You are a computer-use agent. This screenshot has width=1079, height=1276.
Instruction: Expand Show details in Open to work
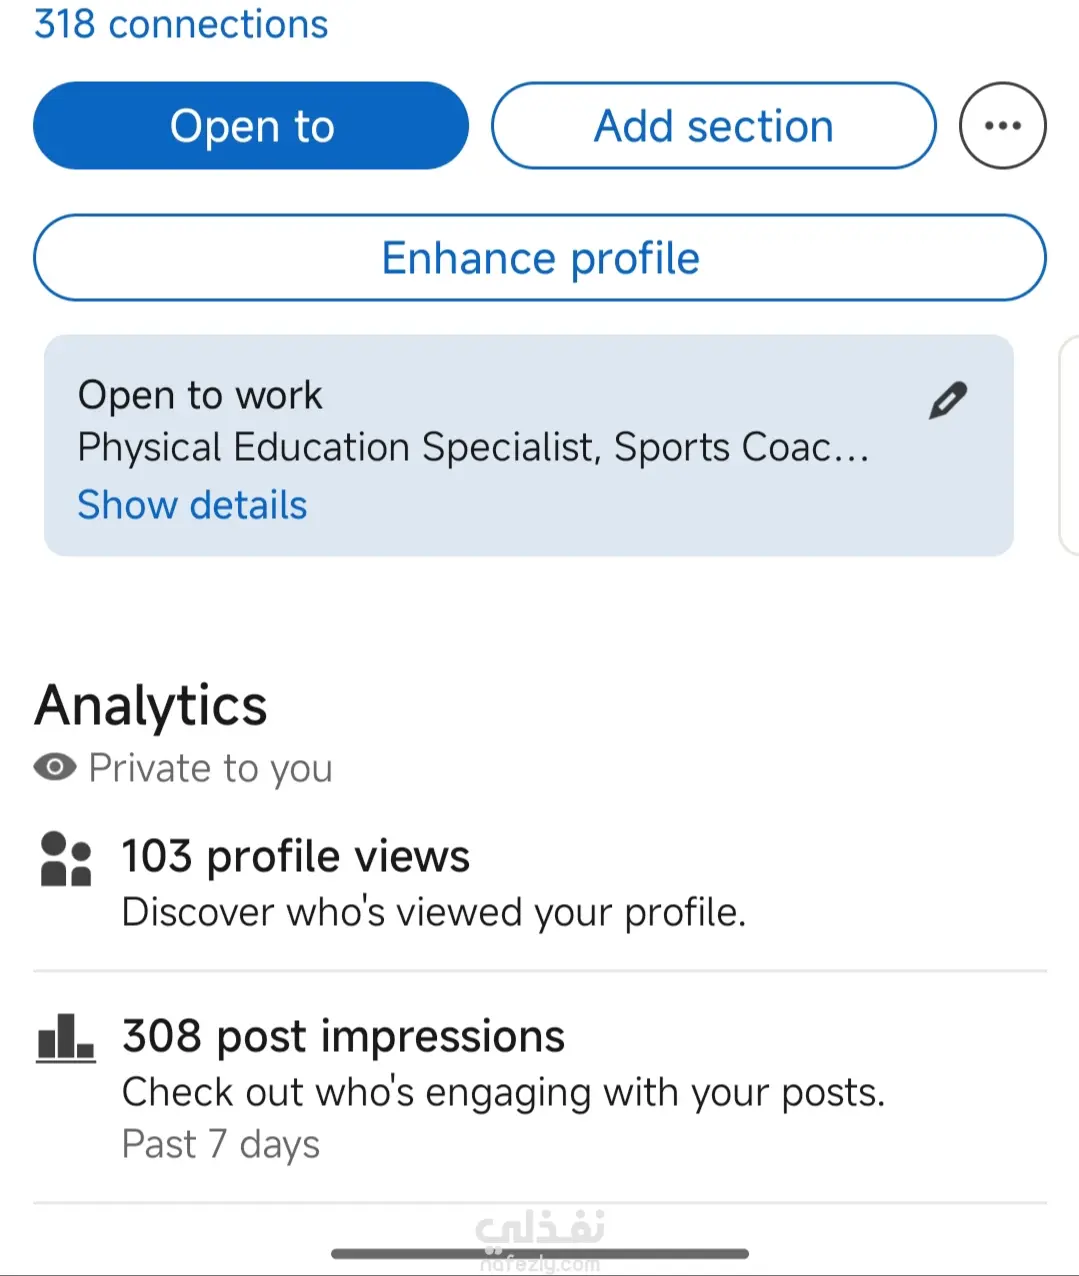click(x=192, y=505)
